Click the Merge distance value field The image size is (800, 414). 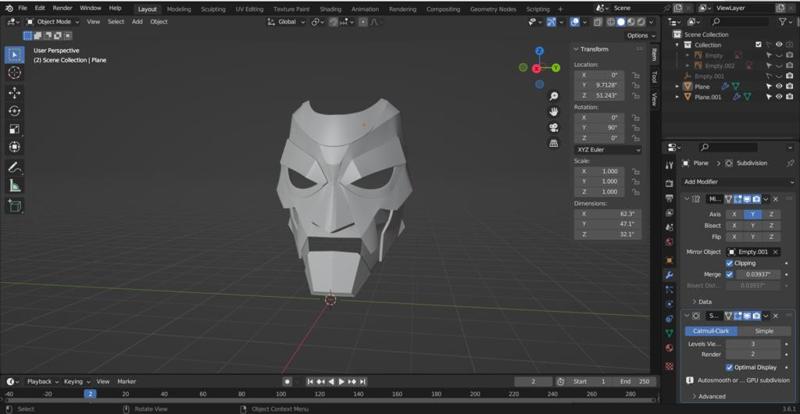click(757, 274)
